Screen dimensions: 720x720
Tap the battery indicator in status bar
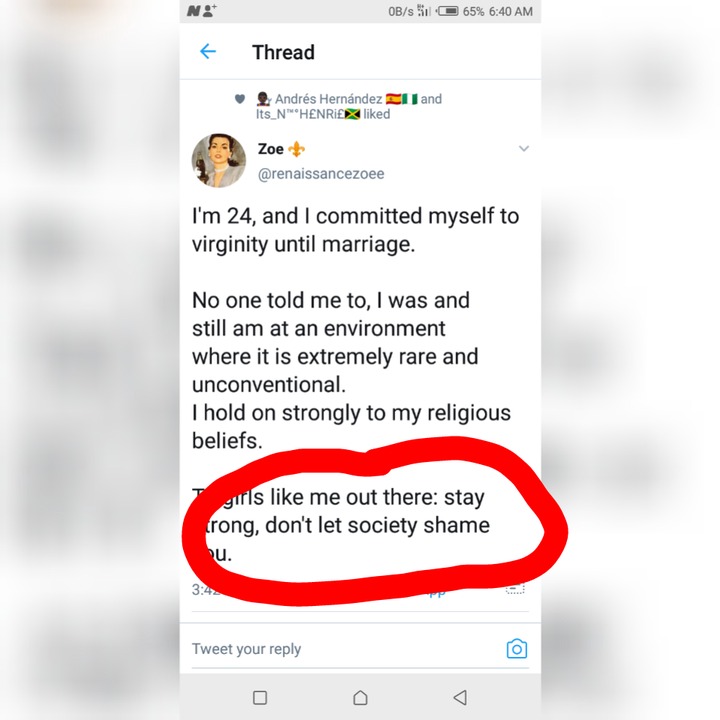pos(447,11)
